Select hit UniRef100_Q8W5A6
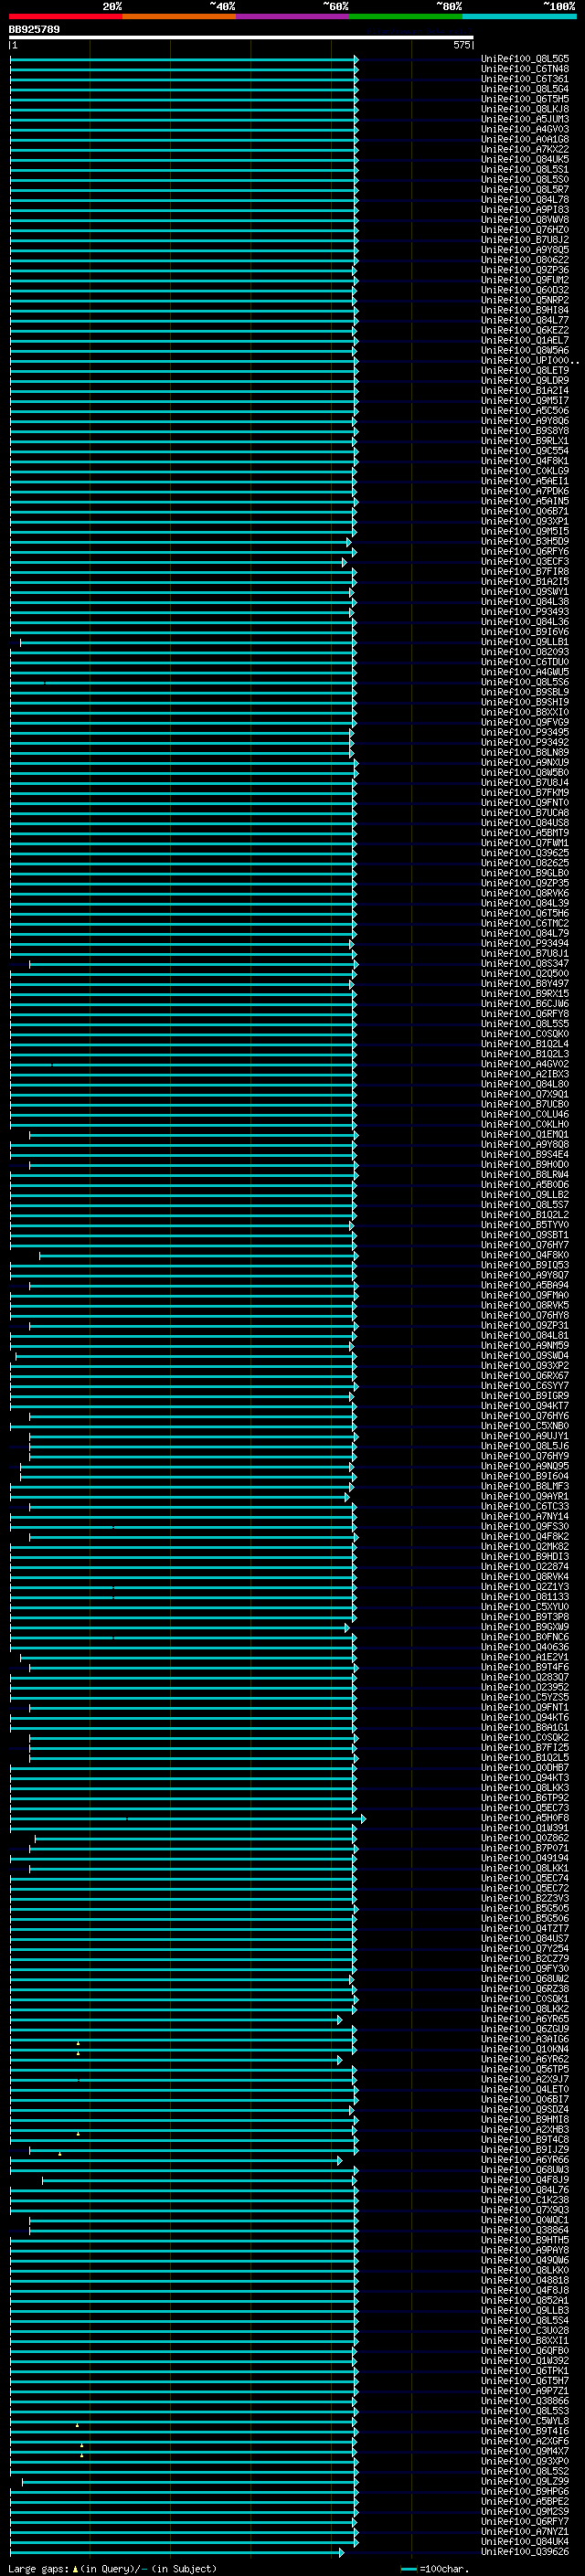Viewport: 585px width, 2576px height. coord(525,350)
